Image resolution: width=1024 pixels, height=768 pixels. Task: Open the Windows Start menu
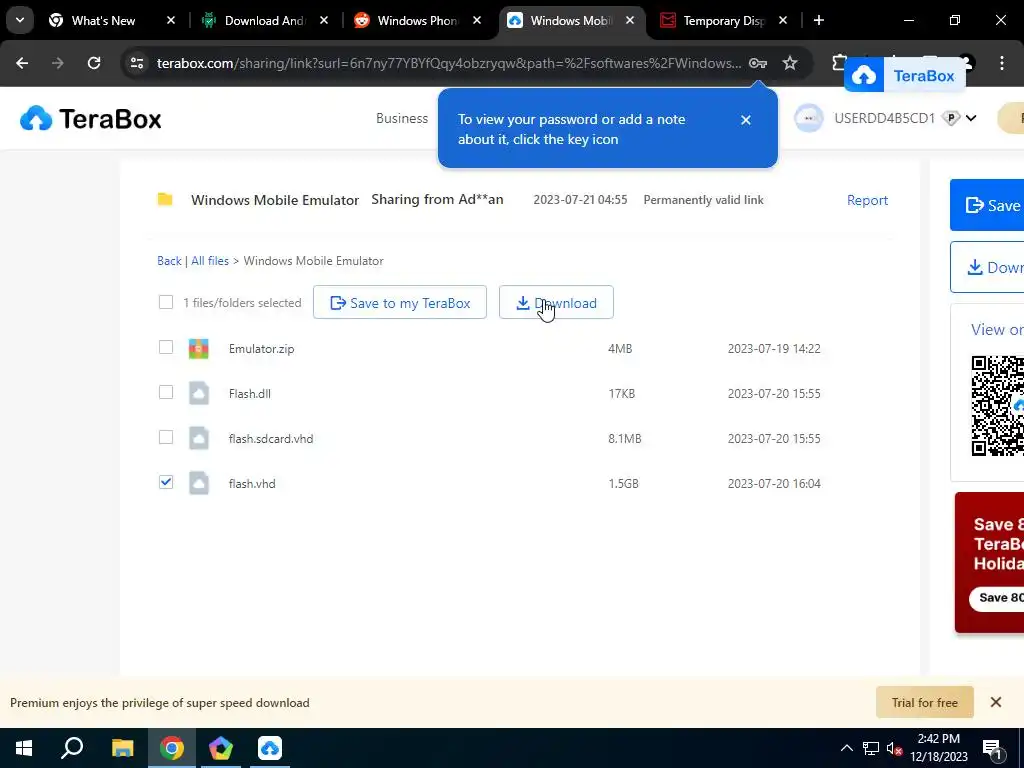pos(24,748)
